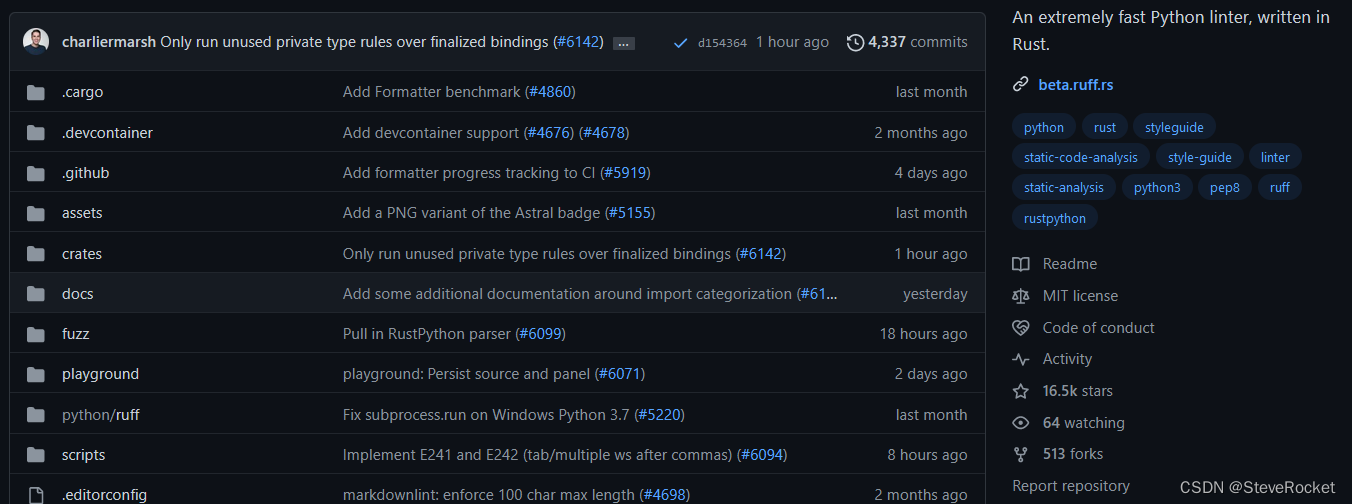Image resolution: width=1352 pixels, height=504 pixels.
Task: Click the eye icon beside 64 watching
Action: pos(1020,423)
